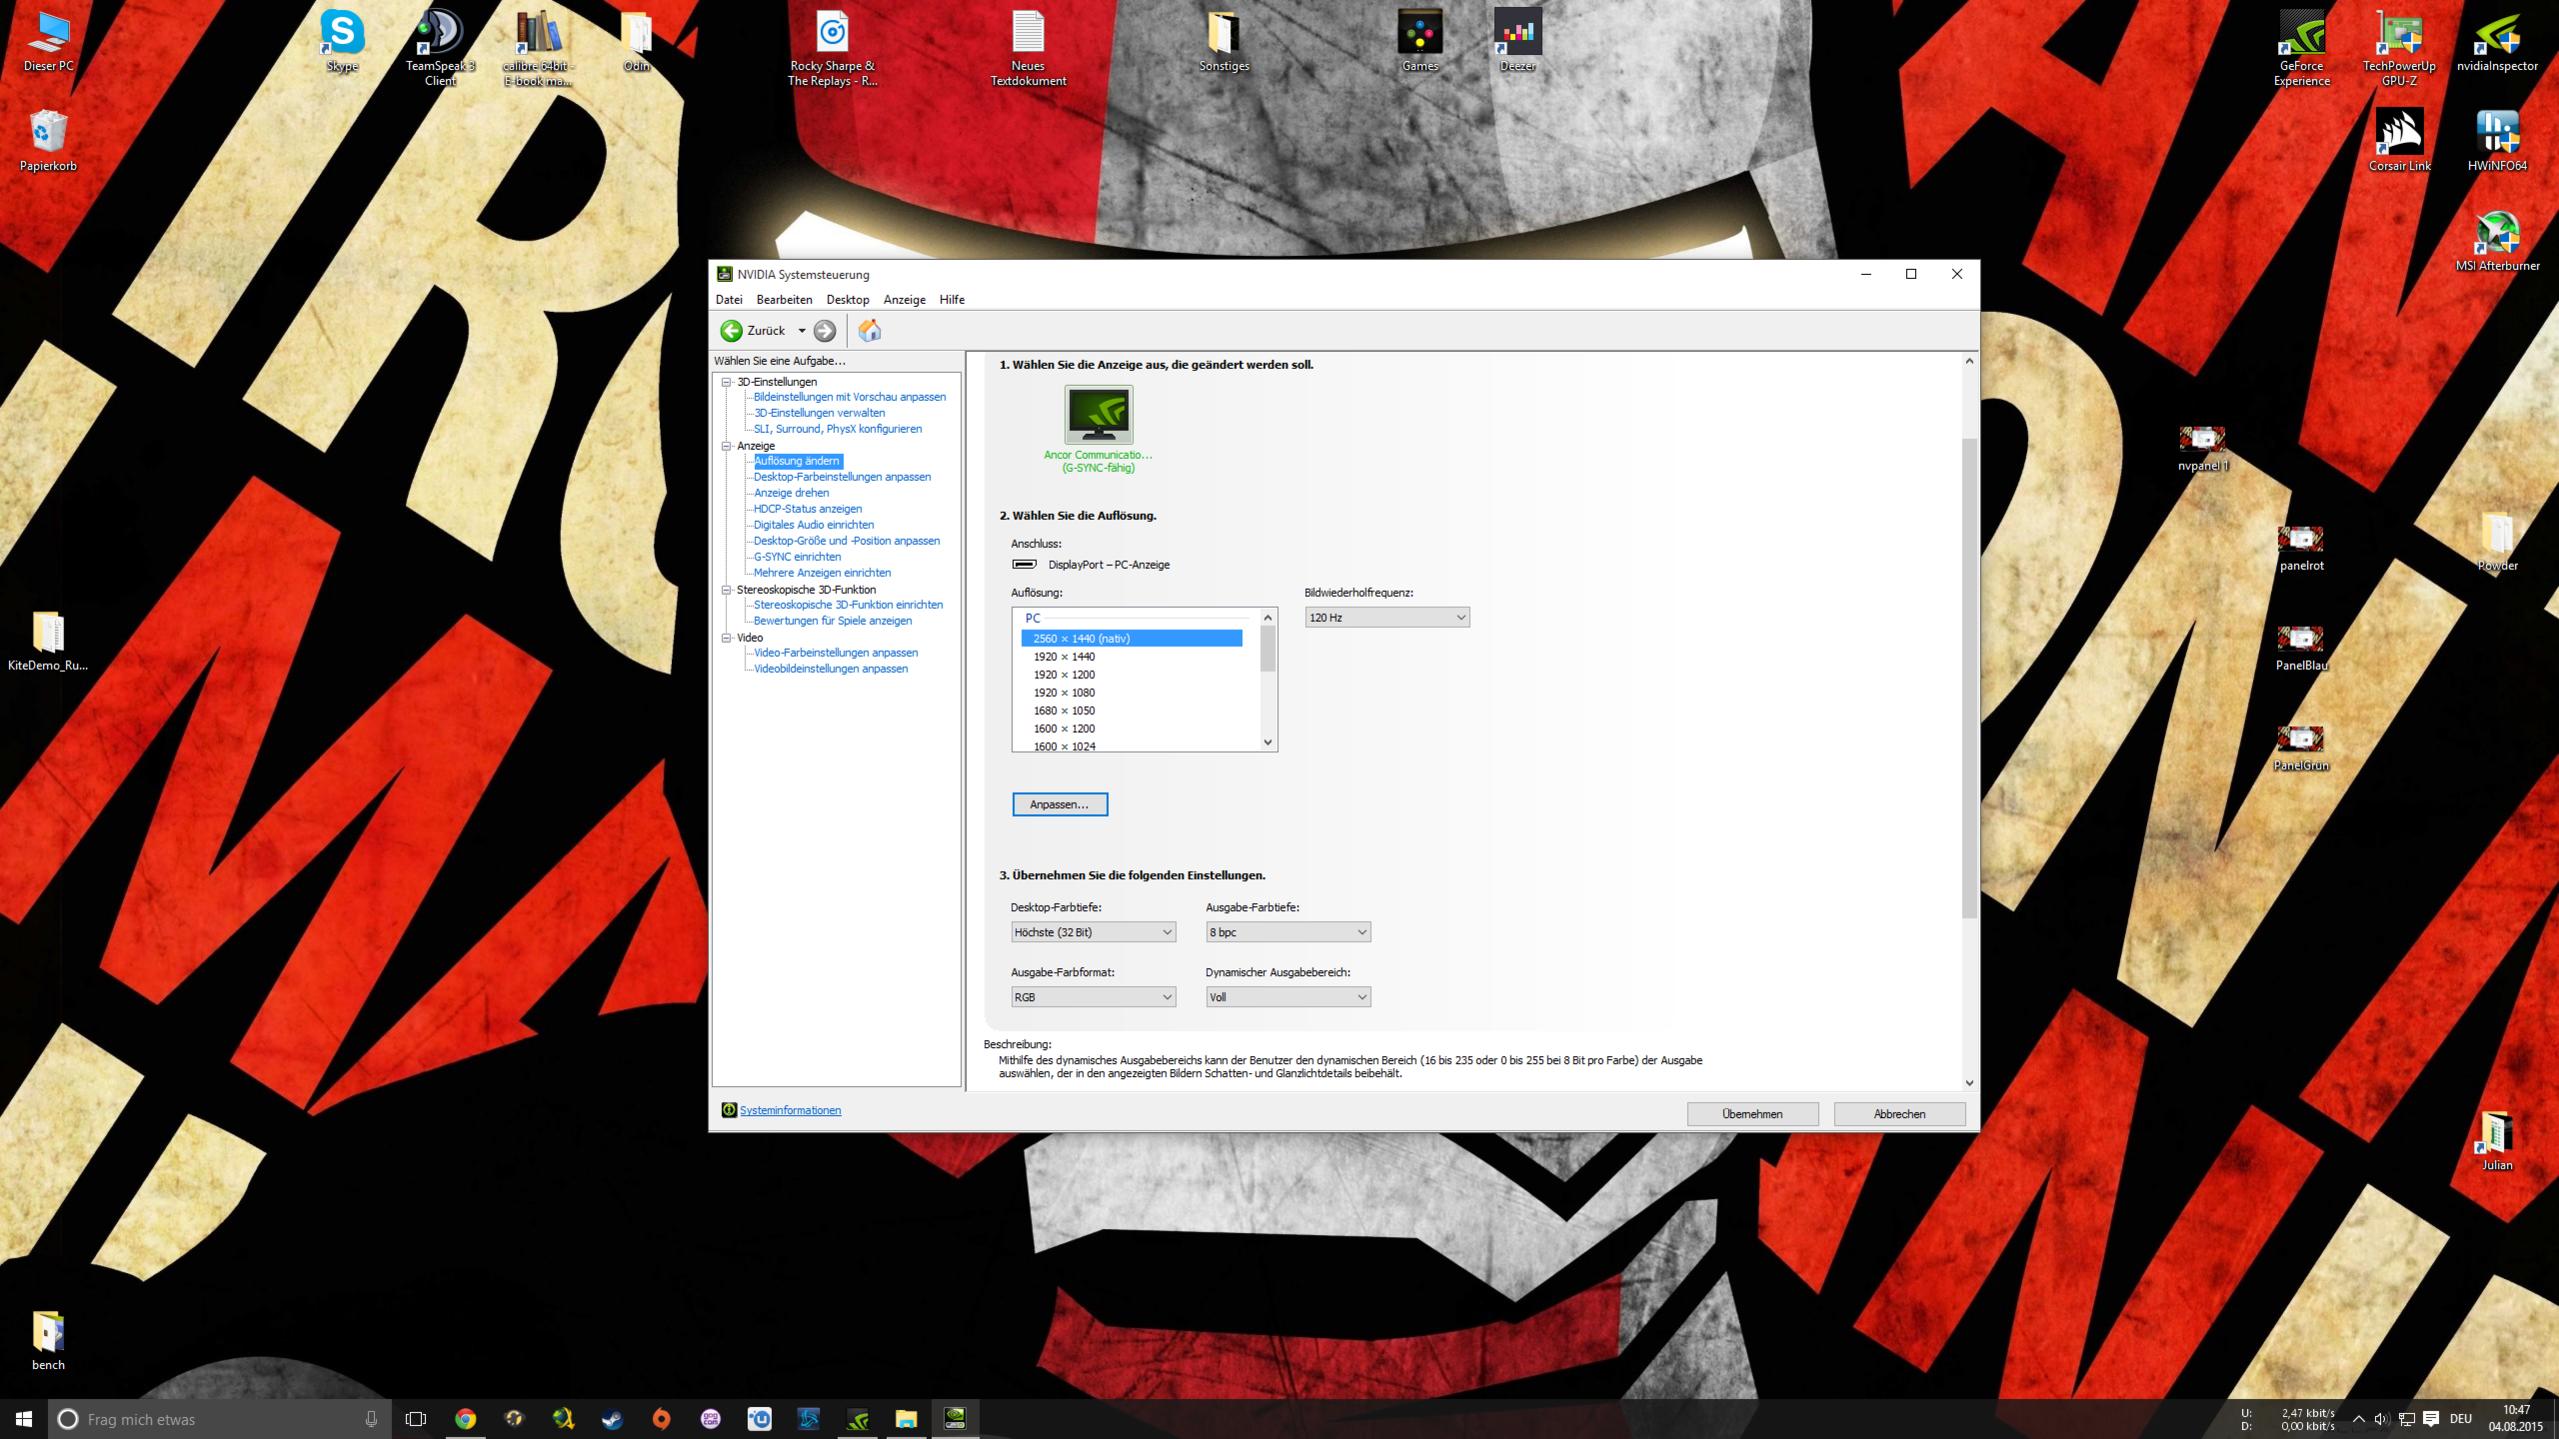Open the Dynamischer Ausgabebereich dropdown
The height and width of the screenshot is (1439, 2559).
(1287, 997)
